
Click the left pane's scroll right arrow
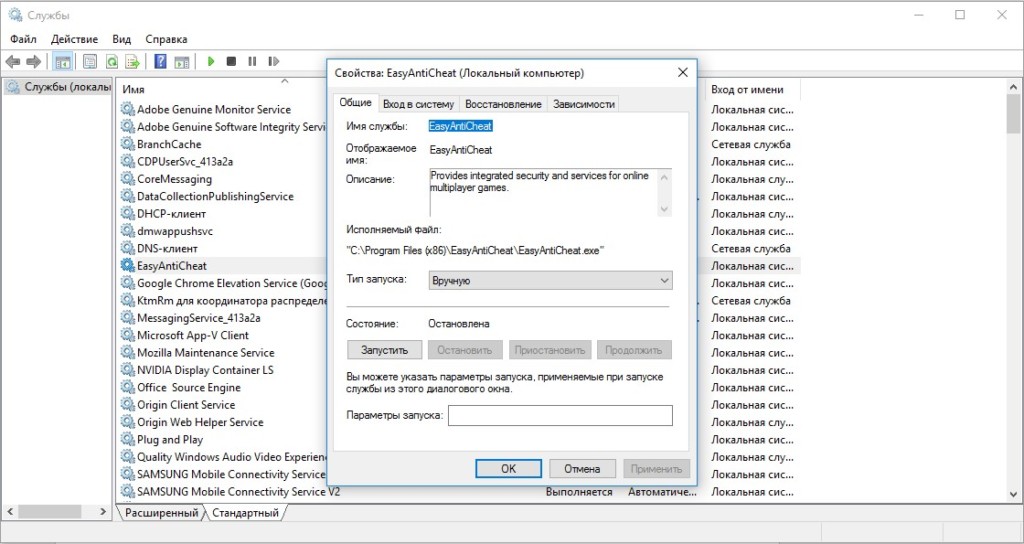coord(103,511)
